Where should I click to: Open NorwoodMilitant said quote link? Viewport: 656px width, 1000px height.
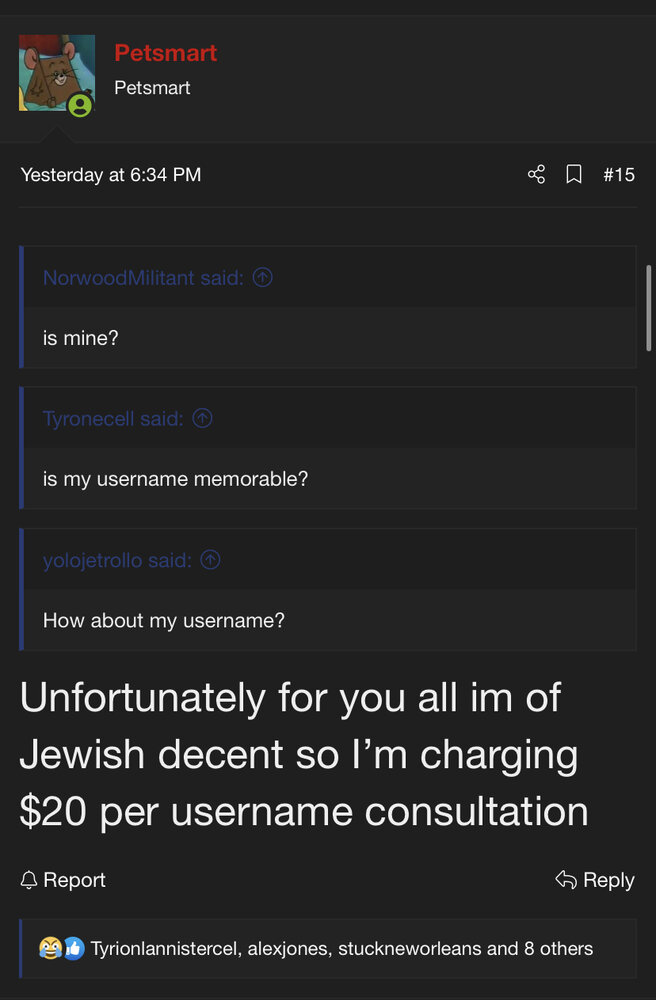[143, 278]
